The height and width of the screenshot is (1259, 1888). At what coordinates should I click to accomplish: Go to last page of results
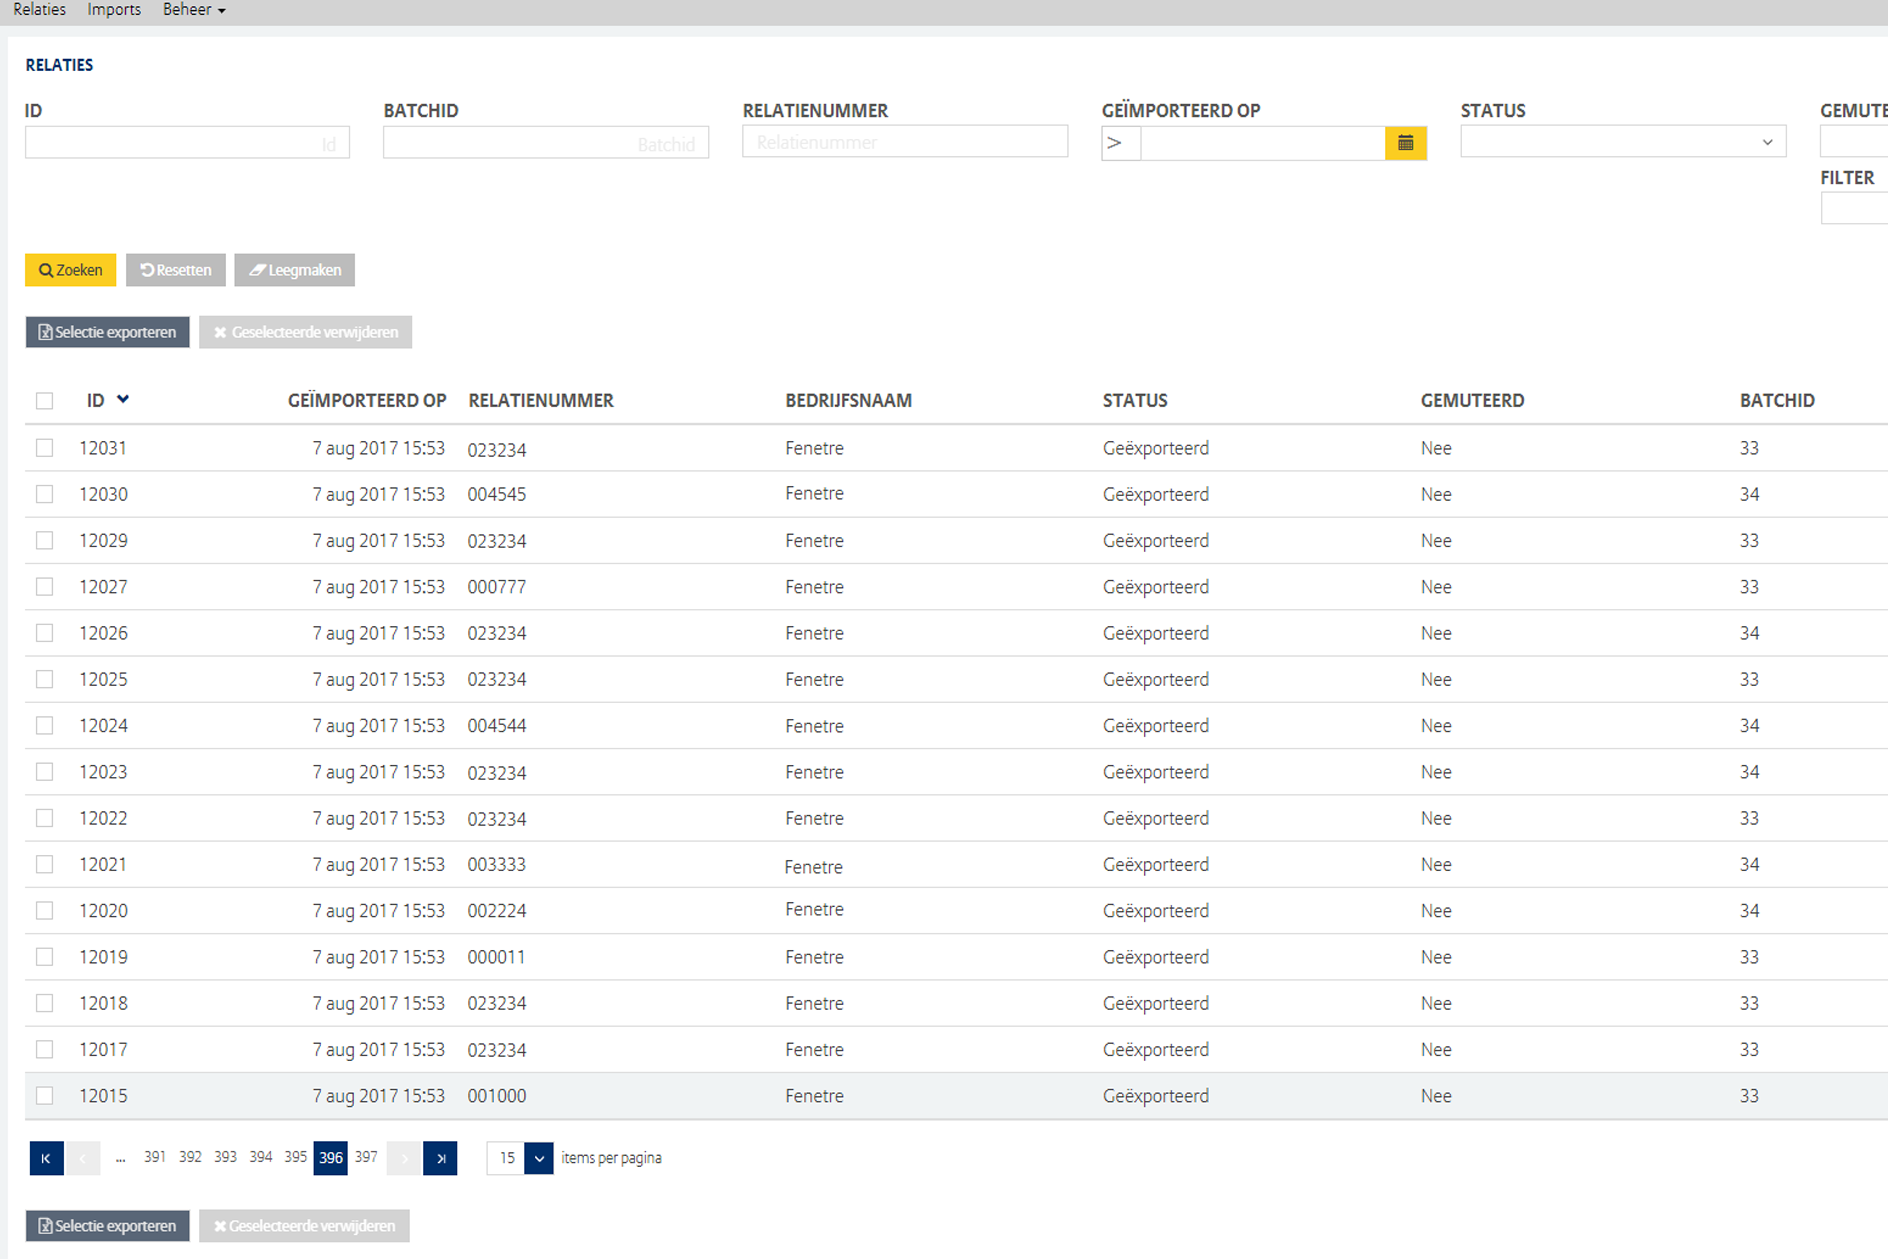(440, 1158)
